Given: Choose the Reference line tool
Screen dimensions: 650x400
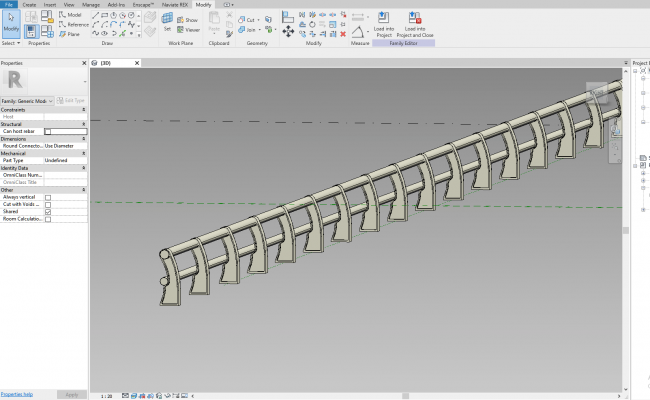Looking at the screenshot, I should click(x=72, y=24).
